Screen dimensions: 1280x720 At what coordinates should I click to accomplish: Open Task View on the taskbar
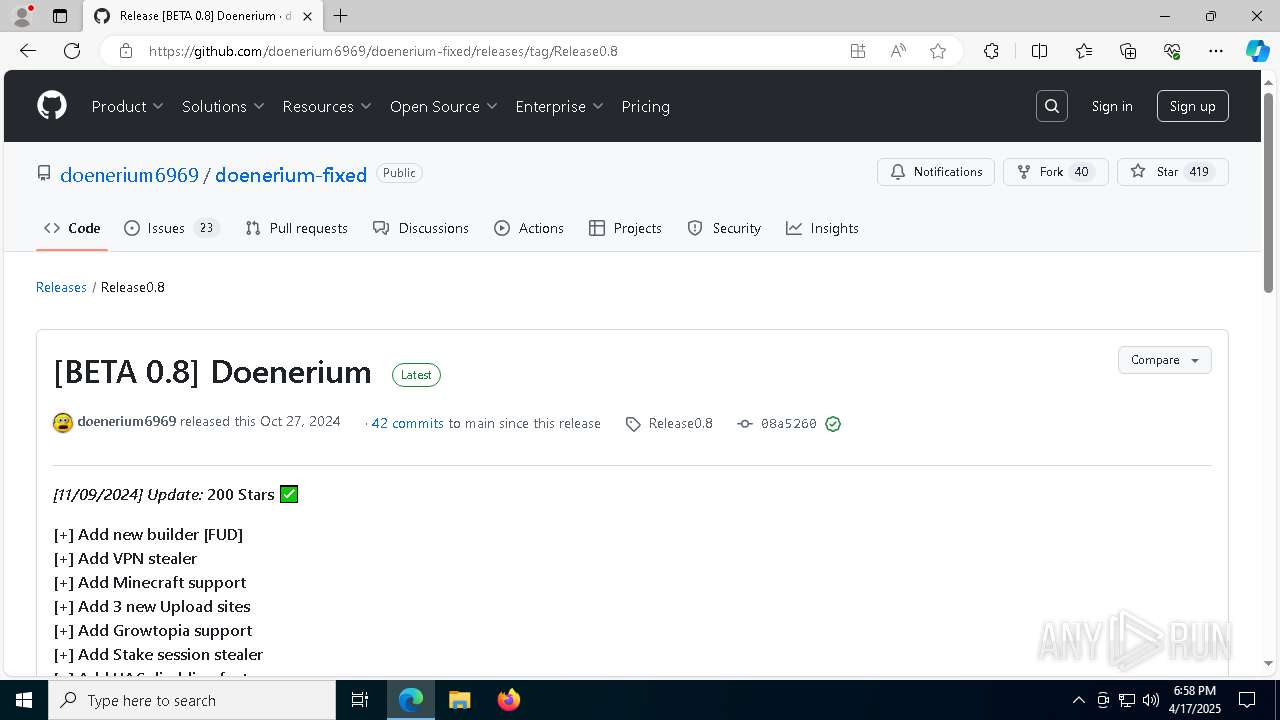pyautogui.click(x=360, y=700)
